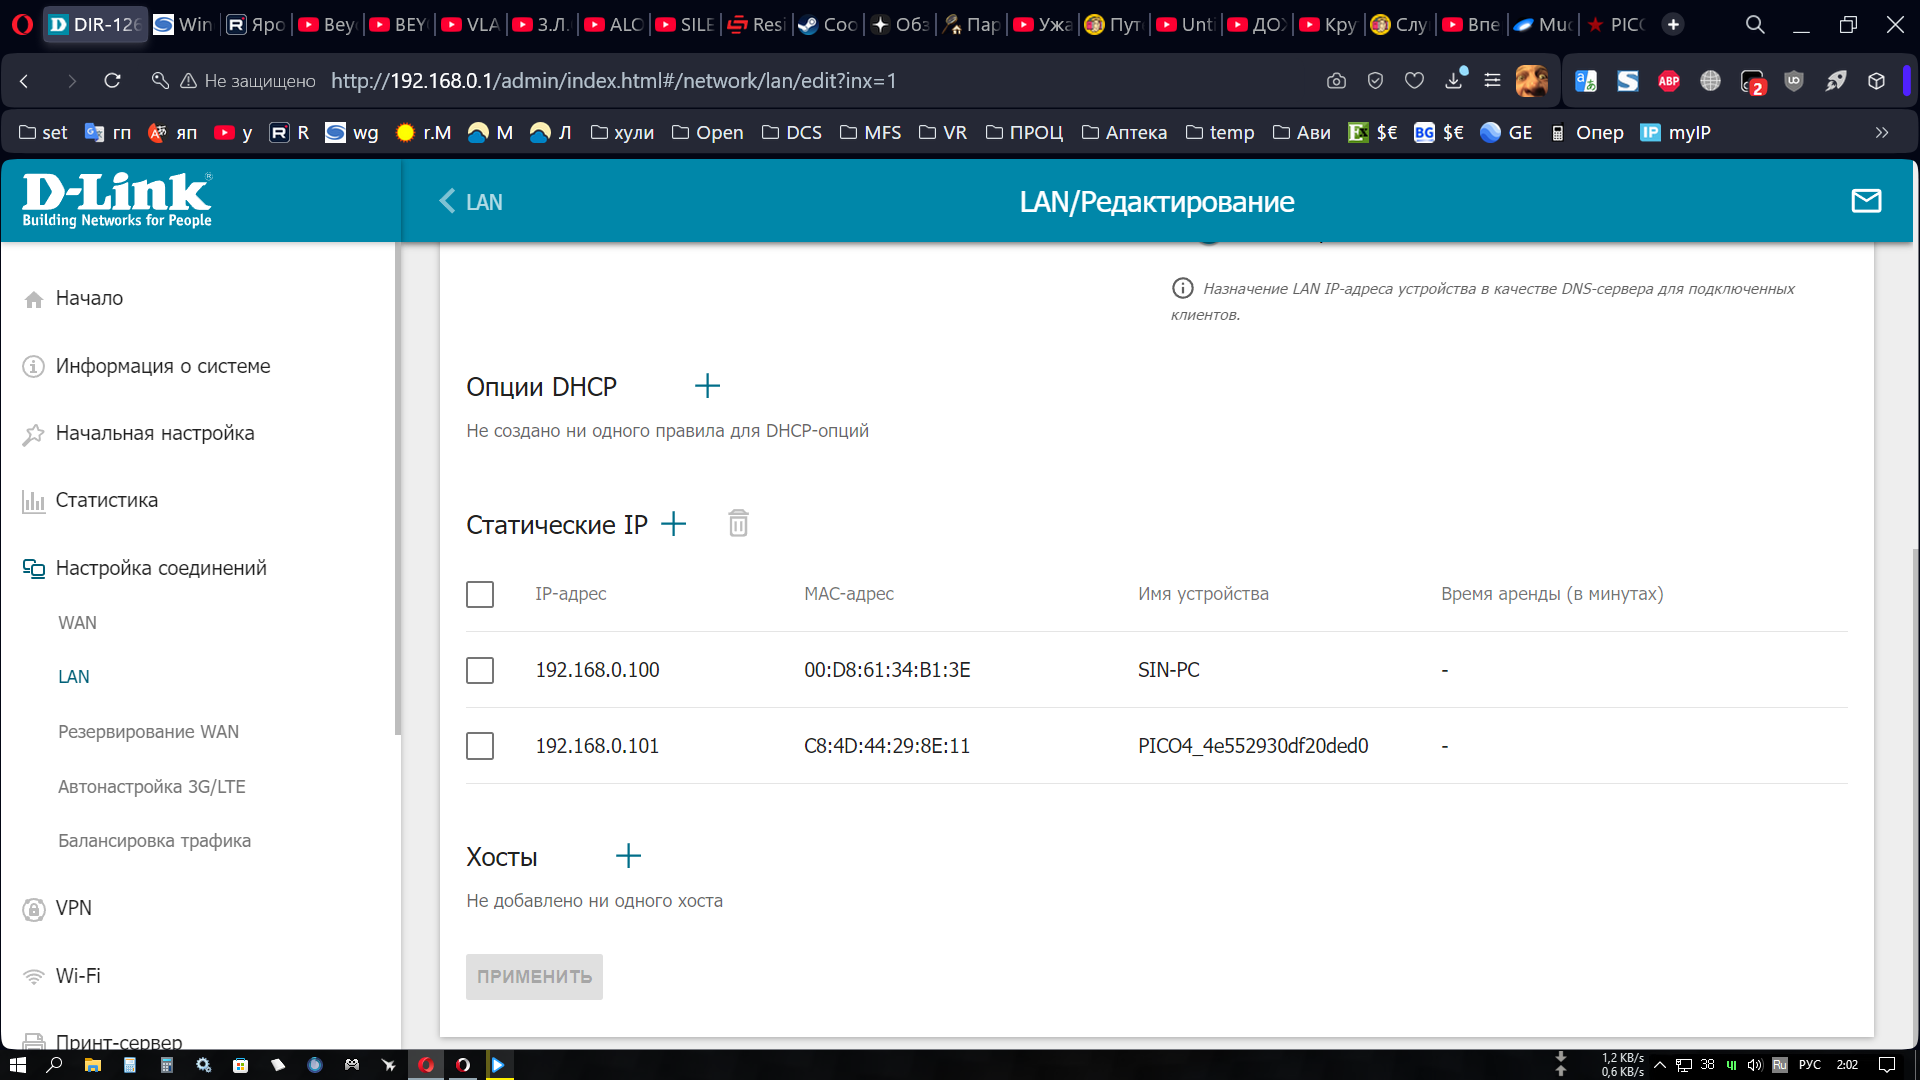Screen dimensions: 1920x1080
Task: Open the ПРОЦ bookmarks folder
Action: (1024, 132)
